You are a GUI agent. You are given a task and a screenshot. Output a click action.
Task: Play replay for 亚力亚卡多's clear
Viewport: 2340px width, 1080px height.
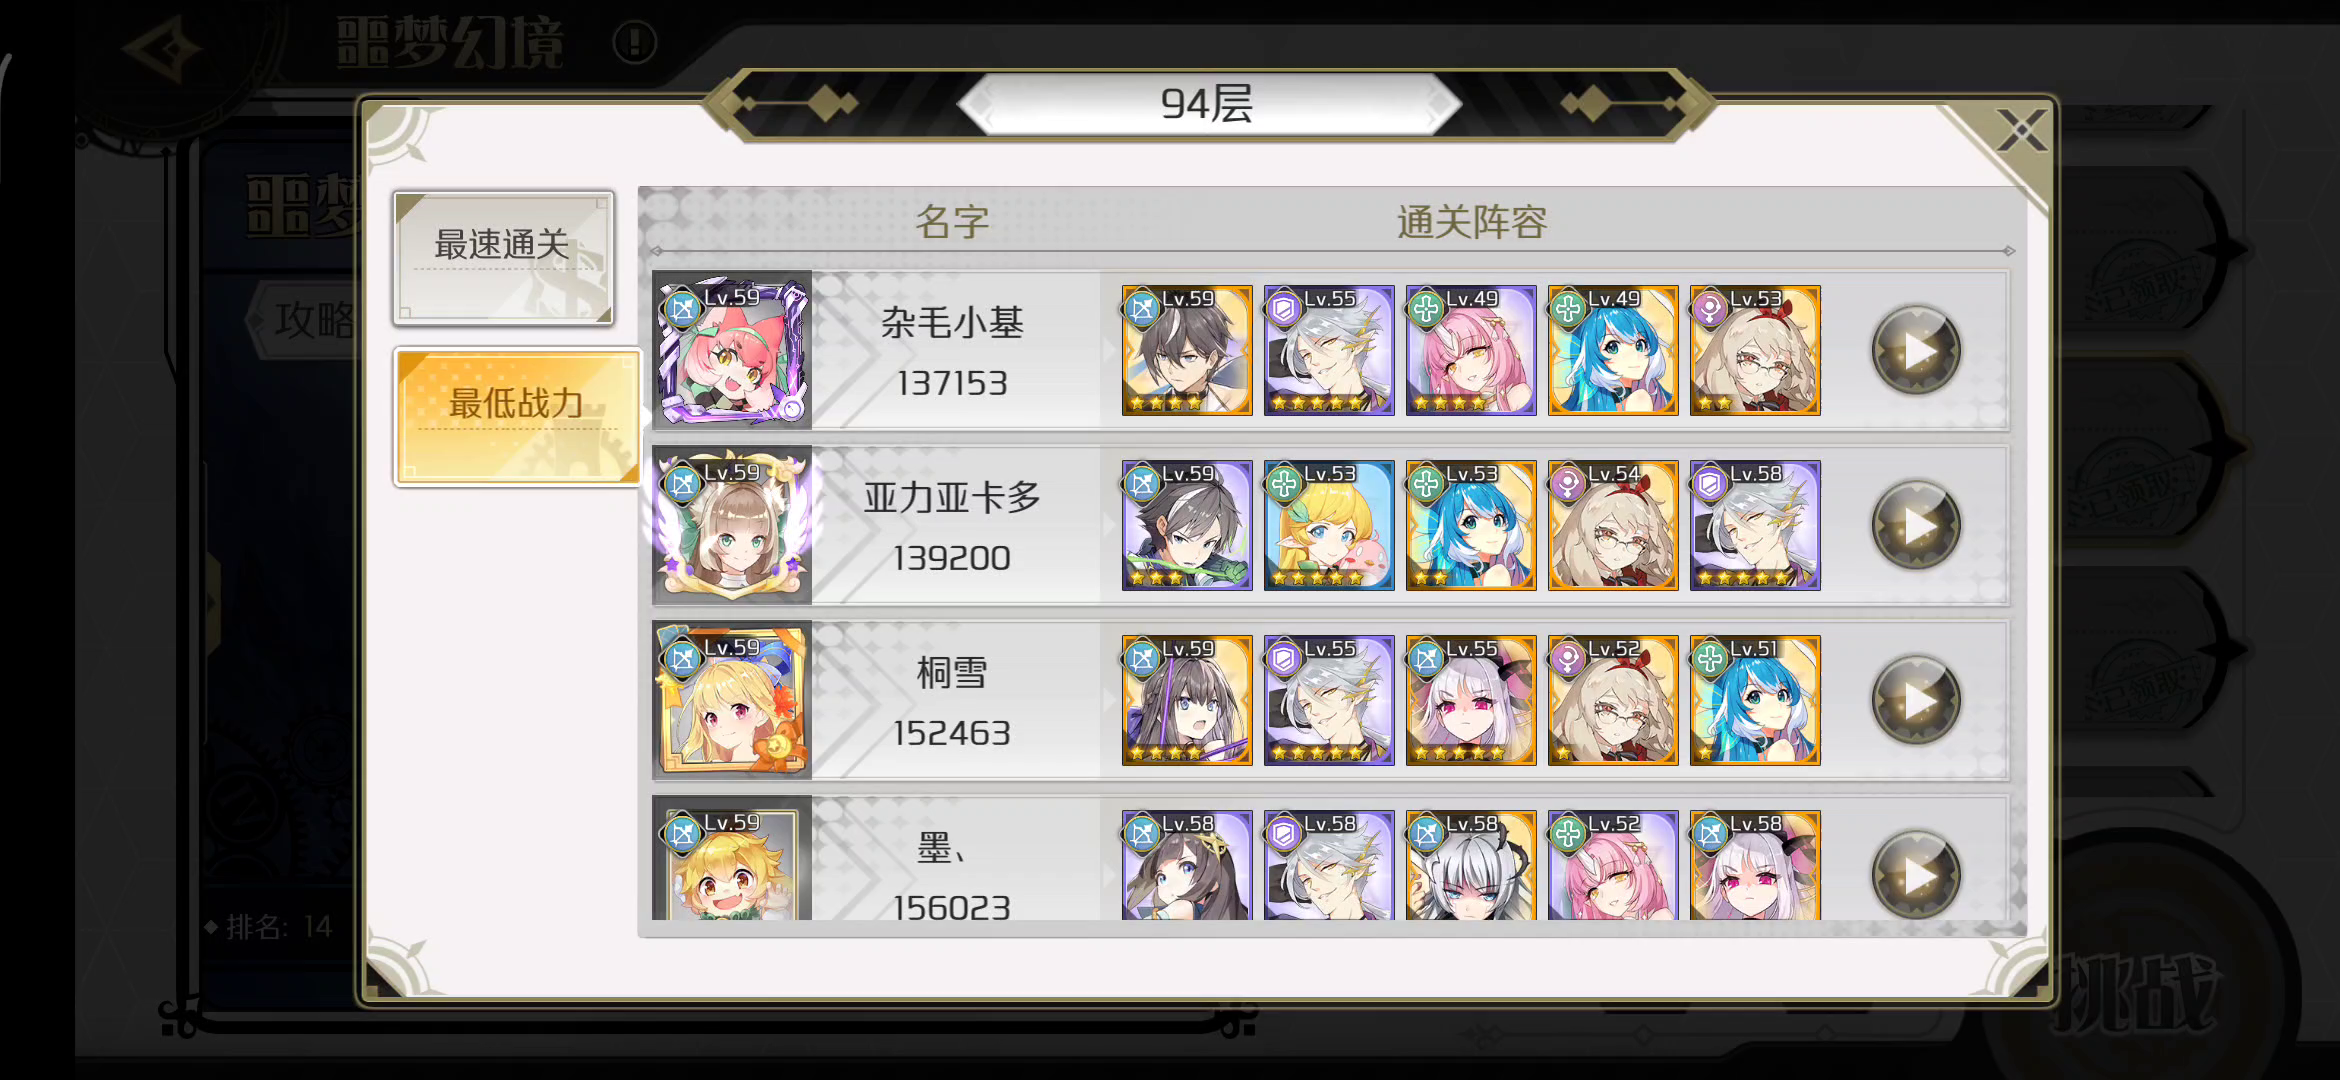tap(1916, 525)
